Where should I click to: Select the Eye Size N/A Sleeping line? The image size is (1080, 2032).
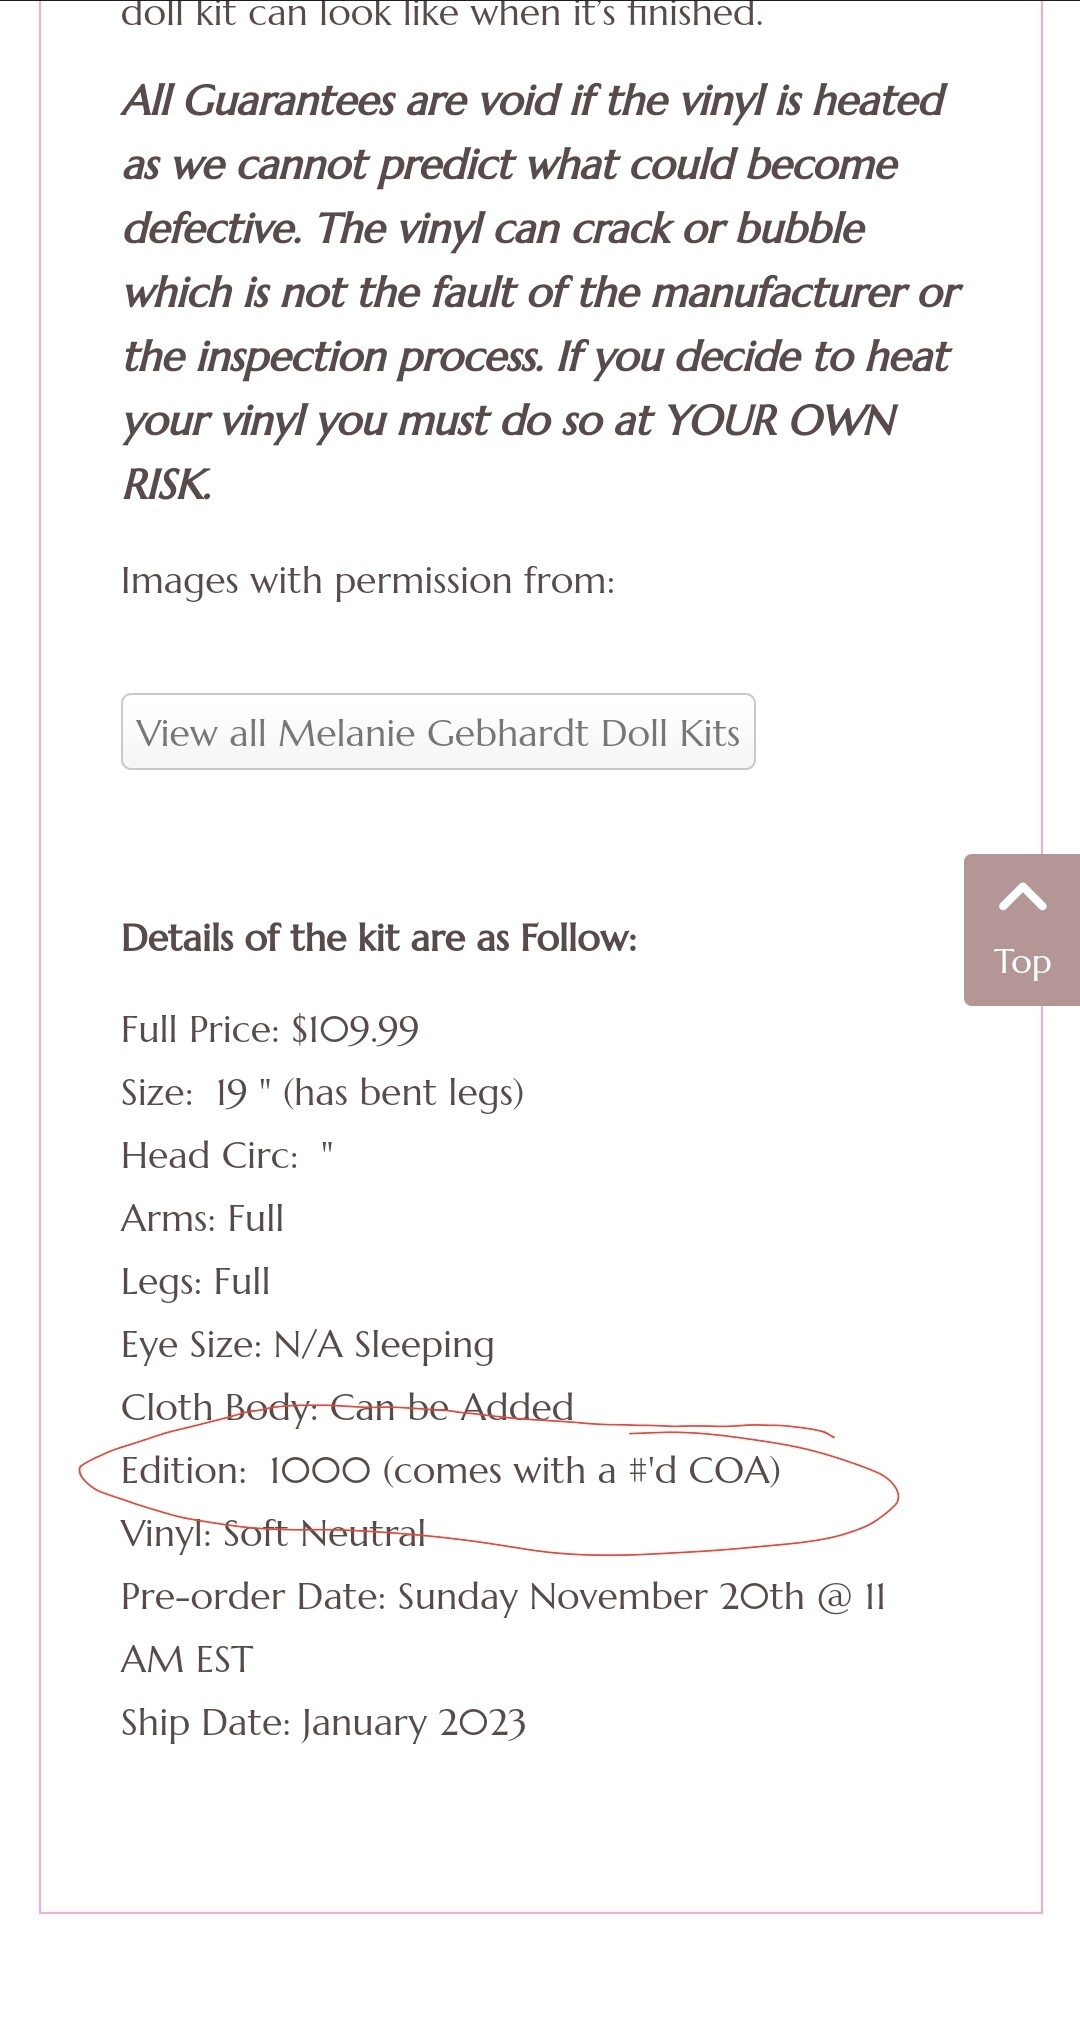(x=308, y=1345)
